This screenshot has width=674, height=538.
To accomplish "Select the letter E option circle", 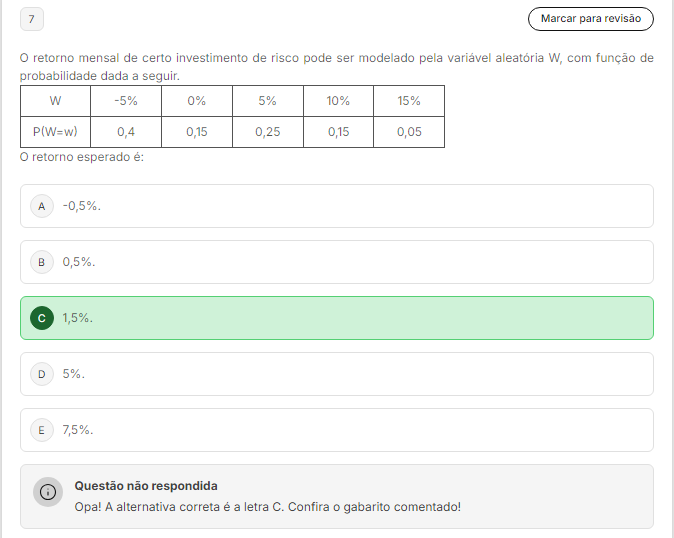I will 41,430.
